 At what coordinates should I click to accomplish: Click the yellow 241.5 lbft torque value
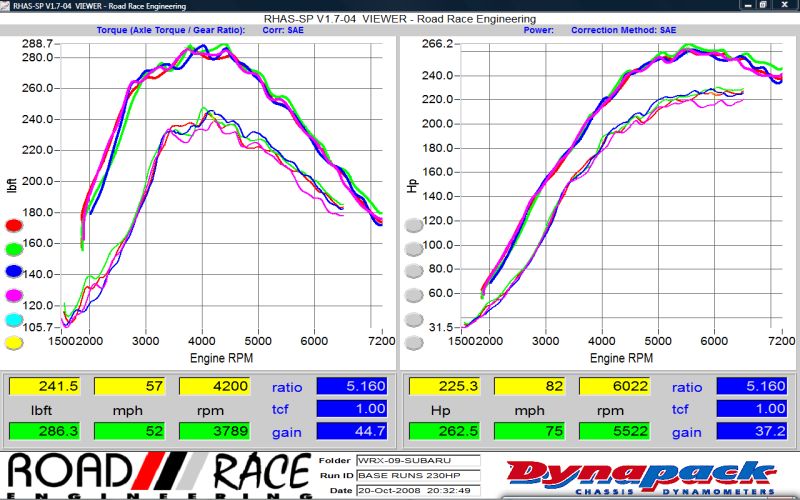[x=45, y=386]
